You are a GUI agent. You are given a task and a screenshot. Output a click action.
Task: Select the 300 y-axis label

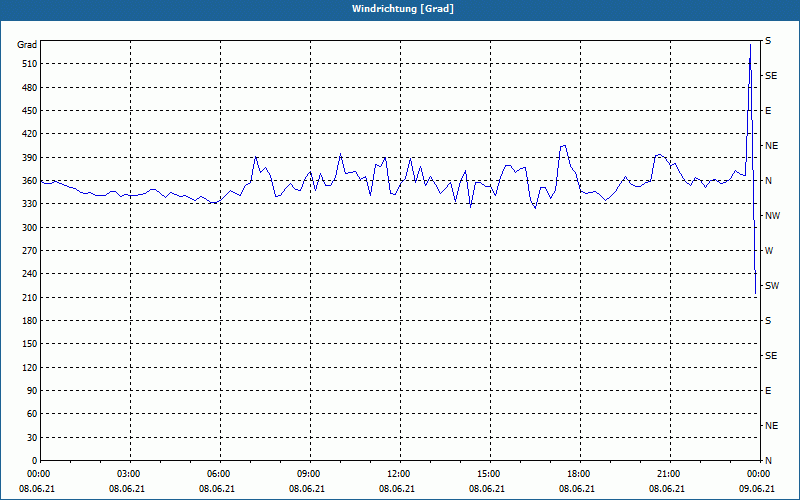[29, 227]
